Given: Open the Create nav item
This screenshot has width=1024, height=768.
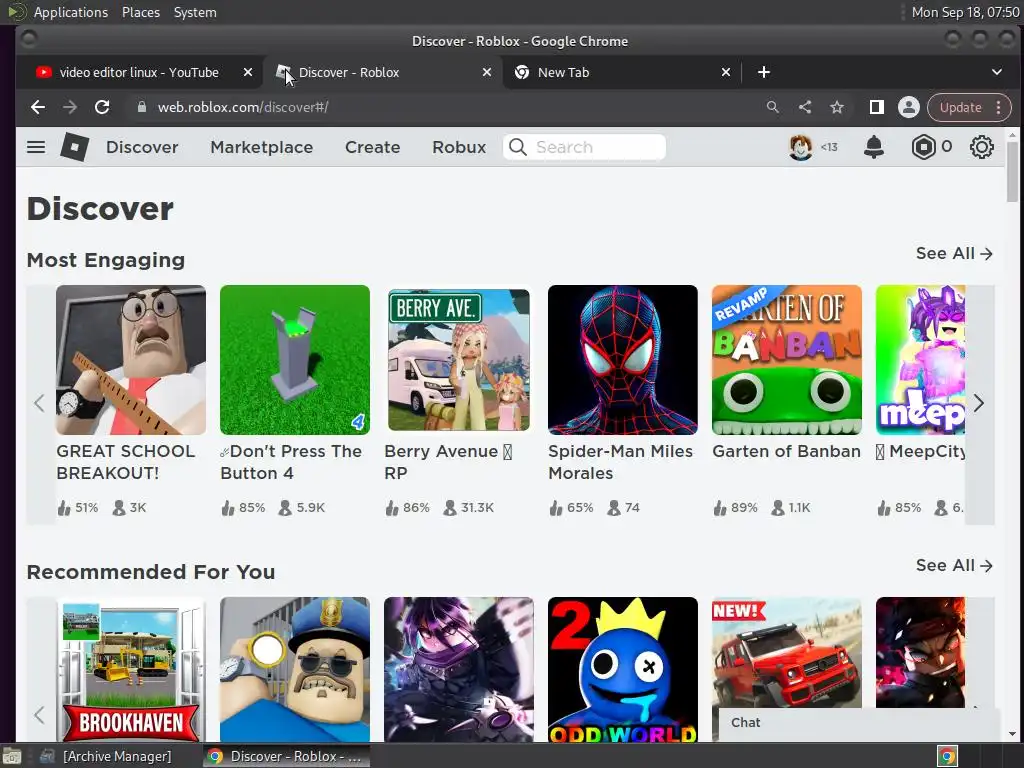Looking at the screenshot, I should click(x=372, y=147).
